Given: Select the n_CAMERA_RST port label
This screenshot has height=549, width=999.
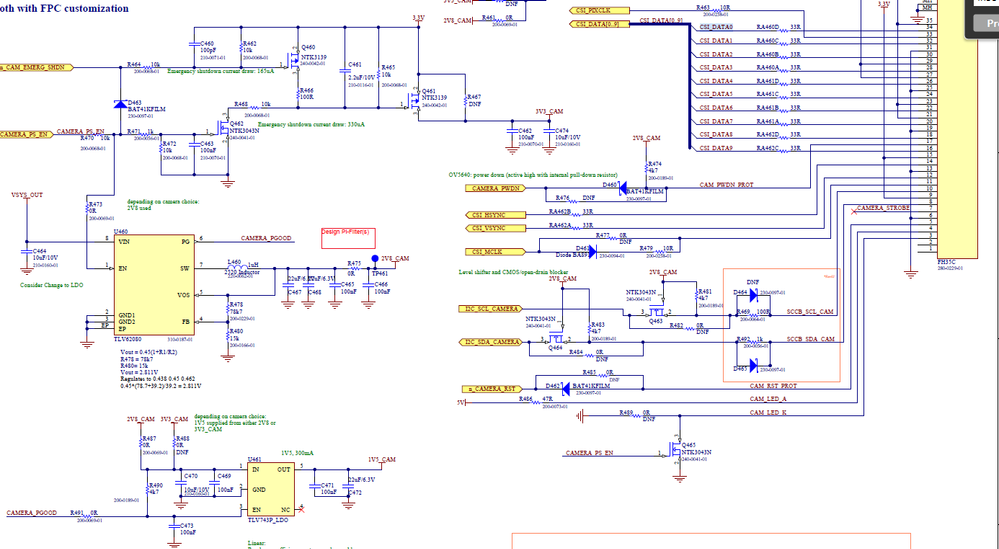Looking at the screenshot, I should 492,389.
